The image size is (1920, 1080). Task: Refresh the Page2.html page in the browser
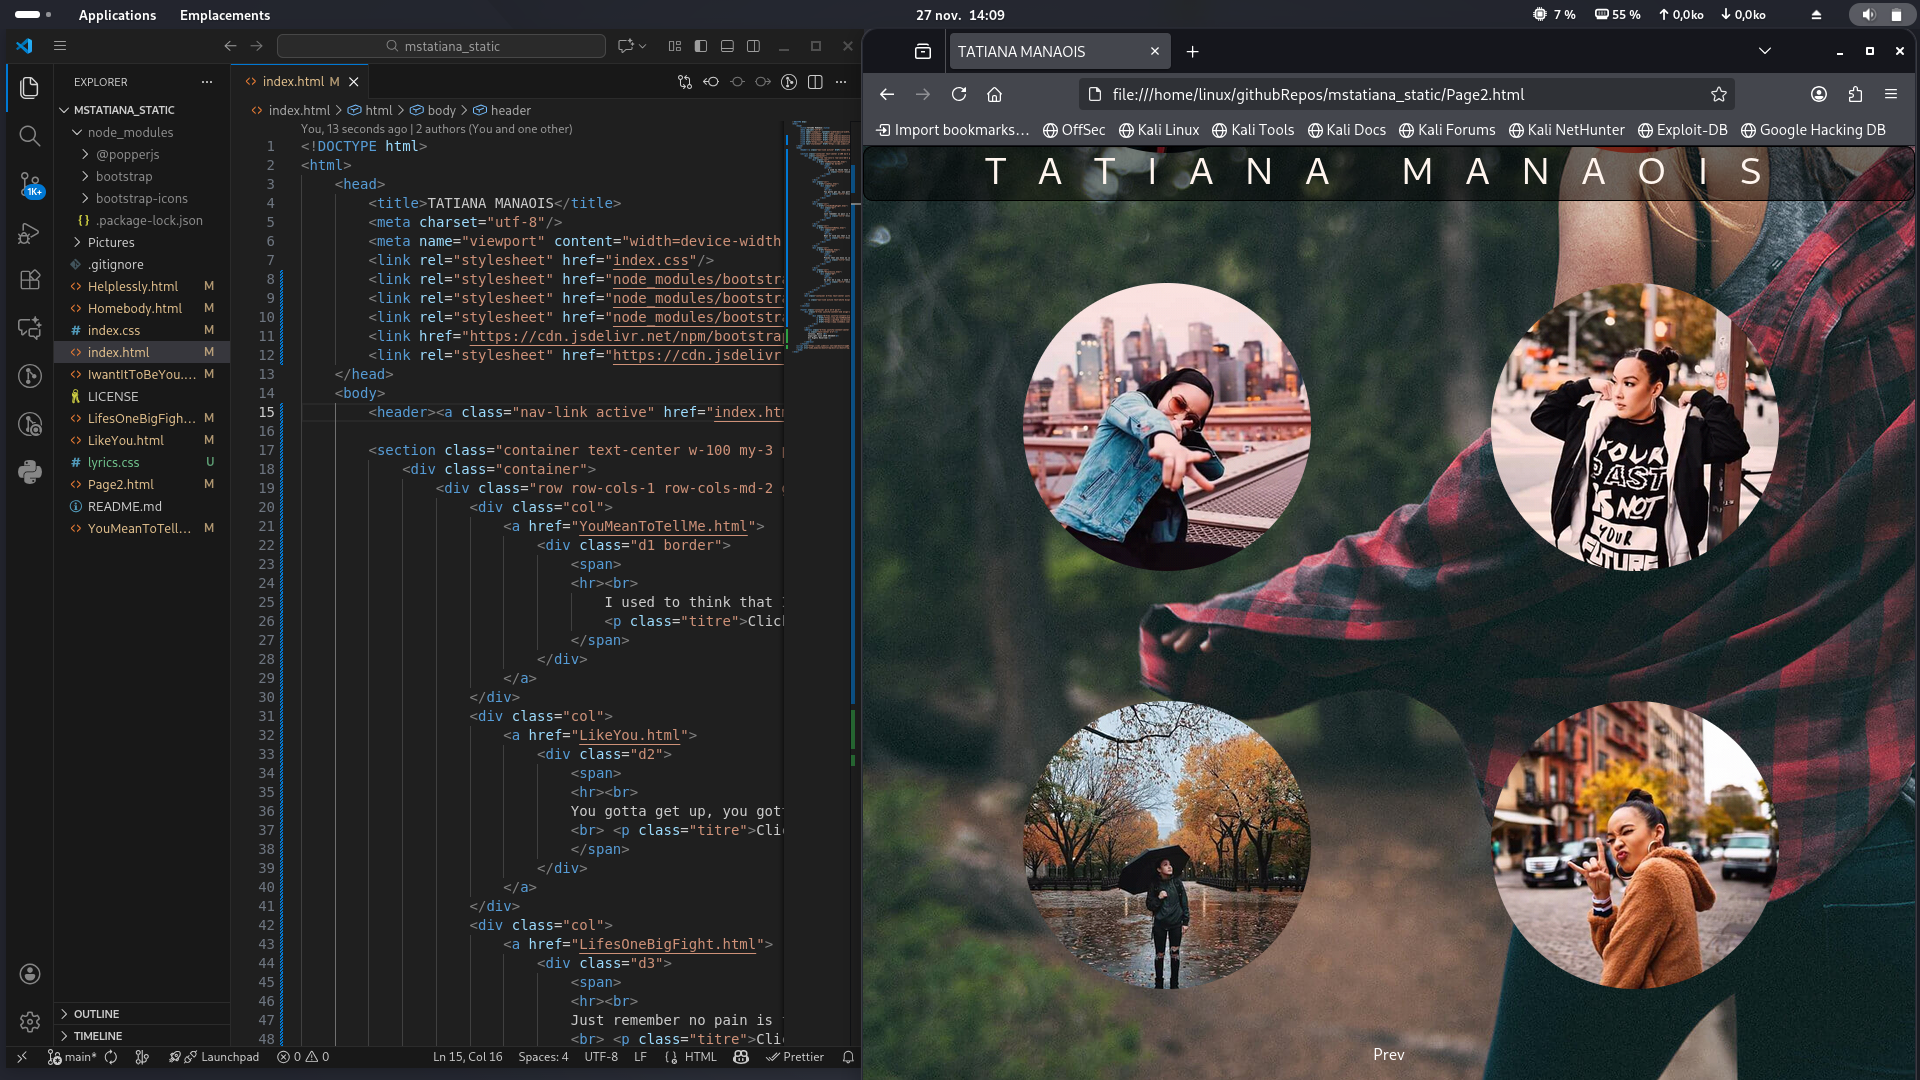pyautogui.click(x=959, y=94)
